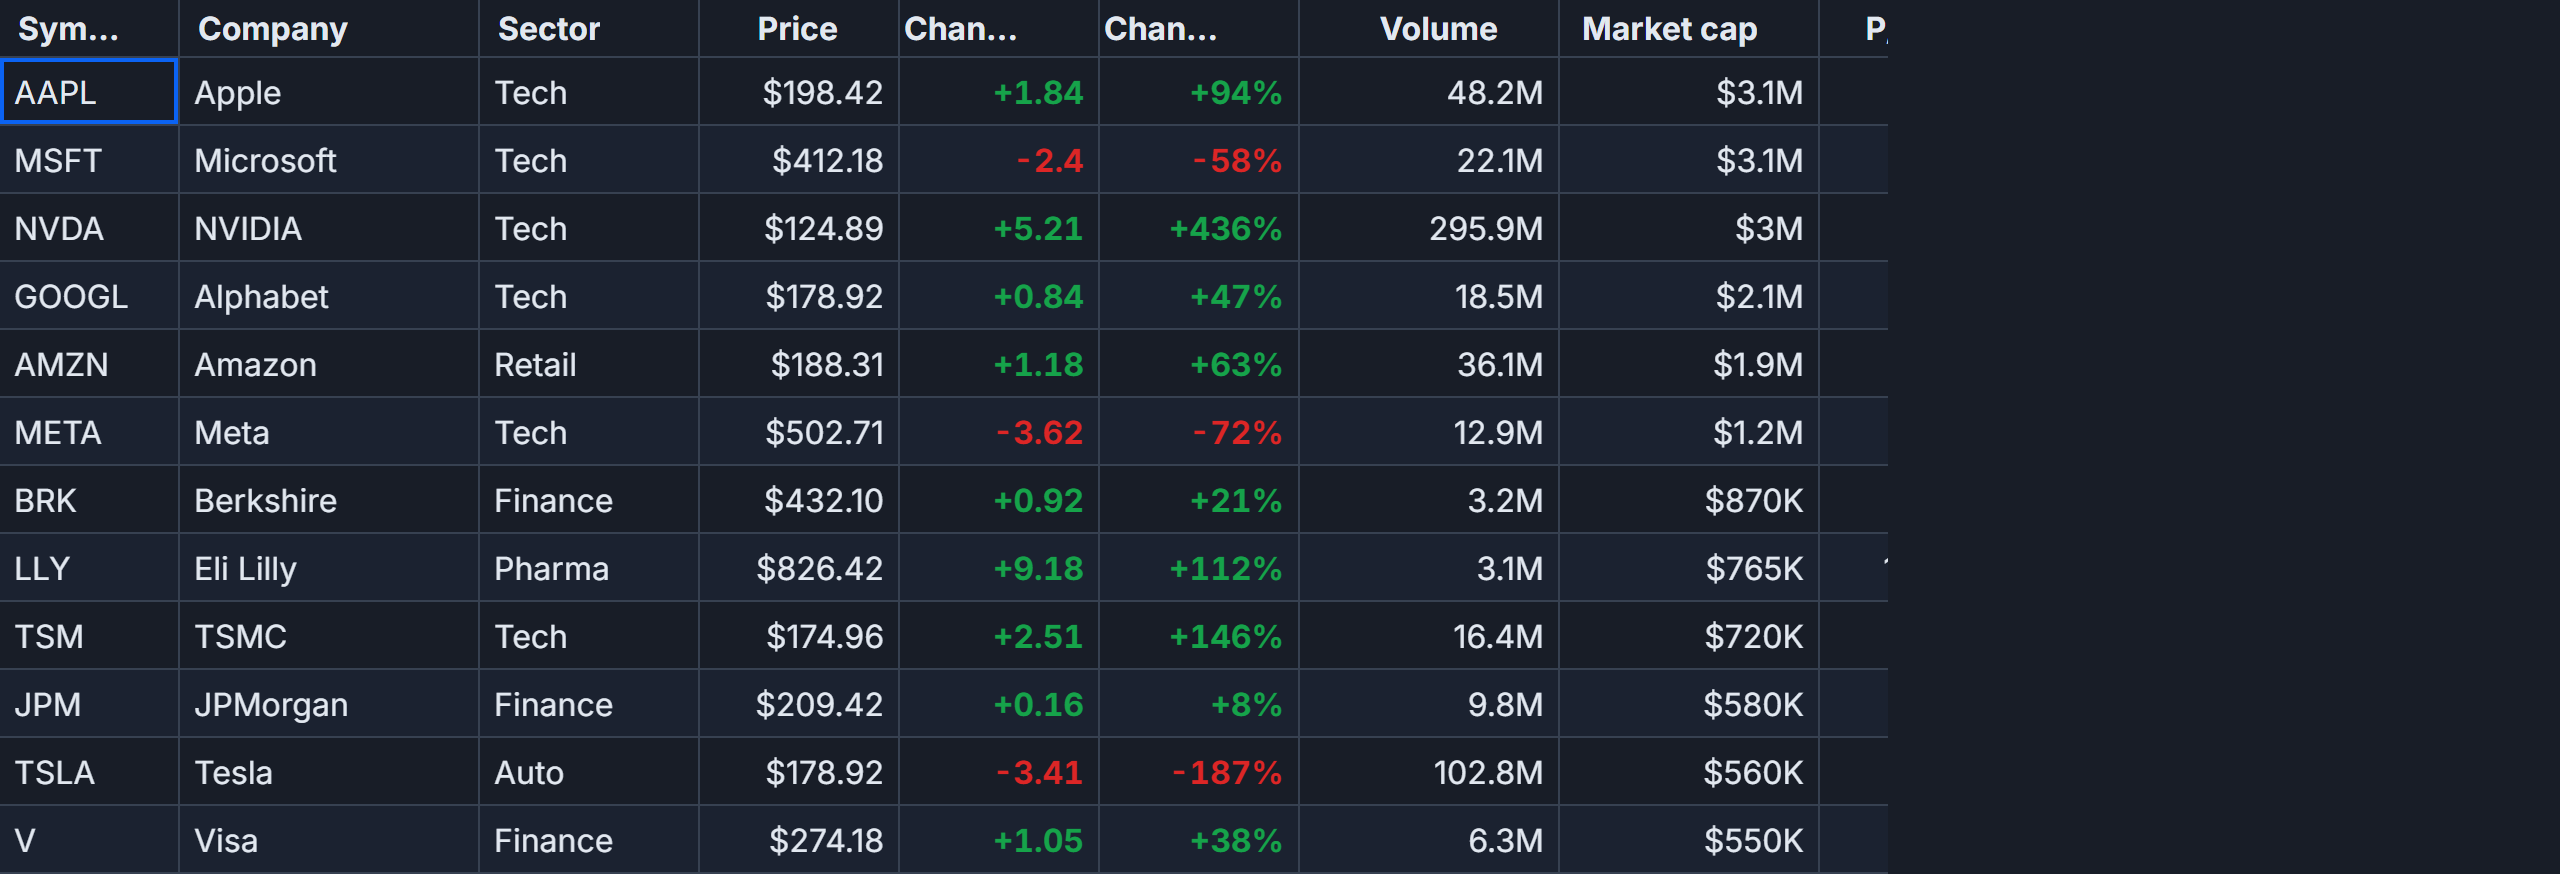The image size is (2560, 874).
Task: Click the Sym... column header
Action: point(89,28)
